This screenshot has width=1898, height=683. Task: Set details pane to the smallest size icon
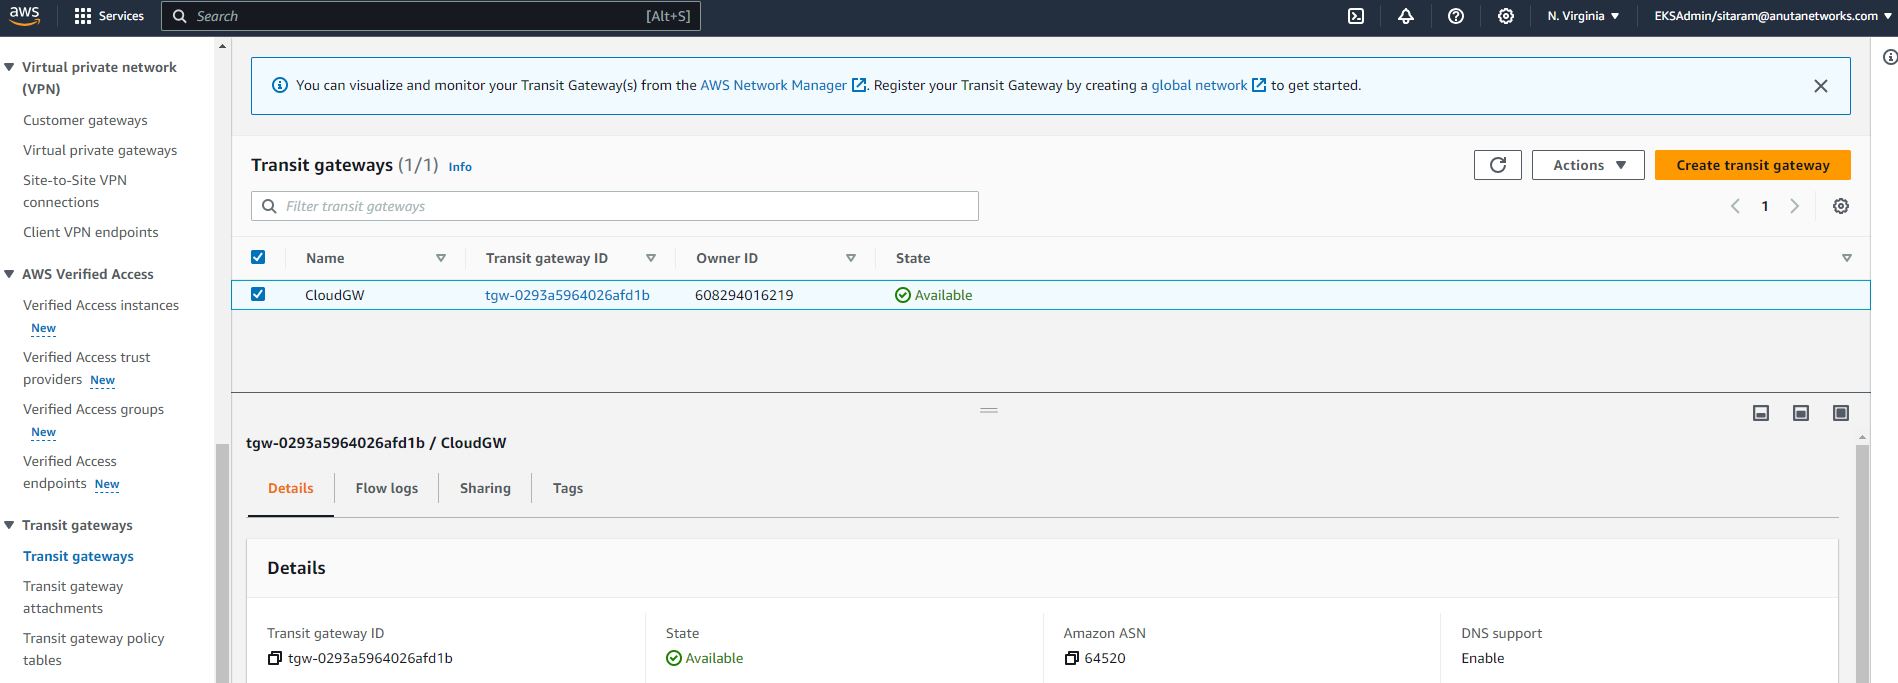pyautogui.click(x=1761, y=413)
